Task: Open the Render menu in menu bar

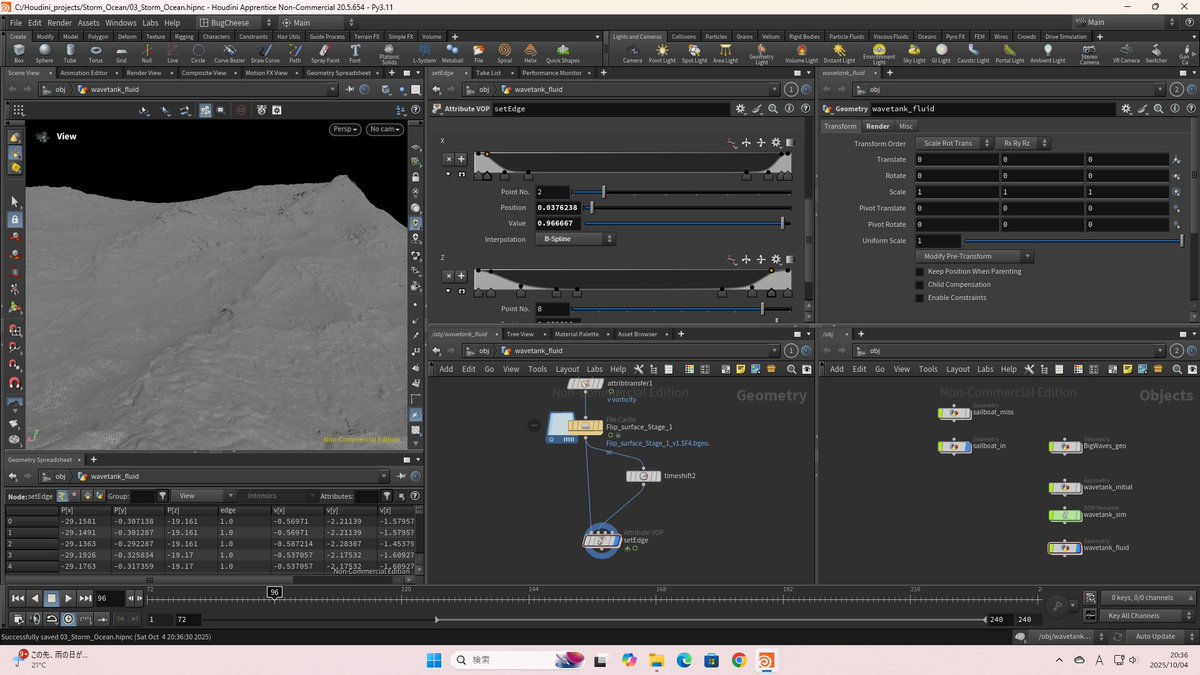Action: pos(59,22)
